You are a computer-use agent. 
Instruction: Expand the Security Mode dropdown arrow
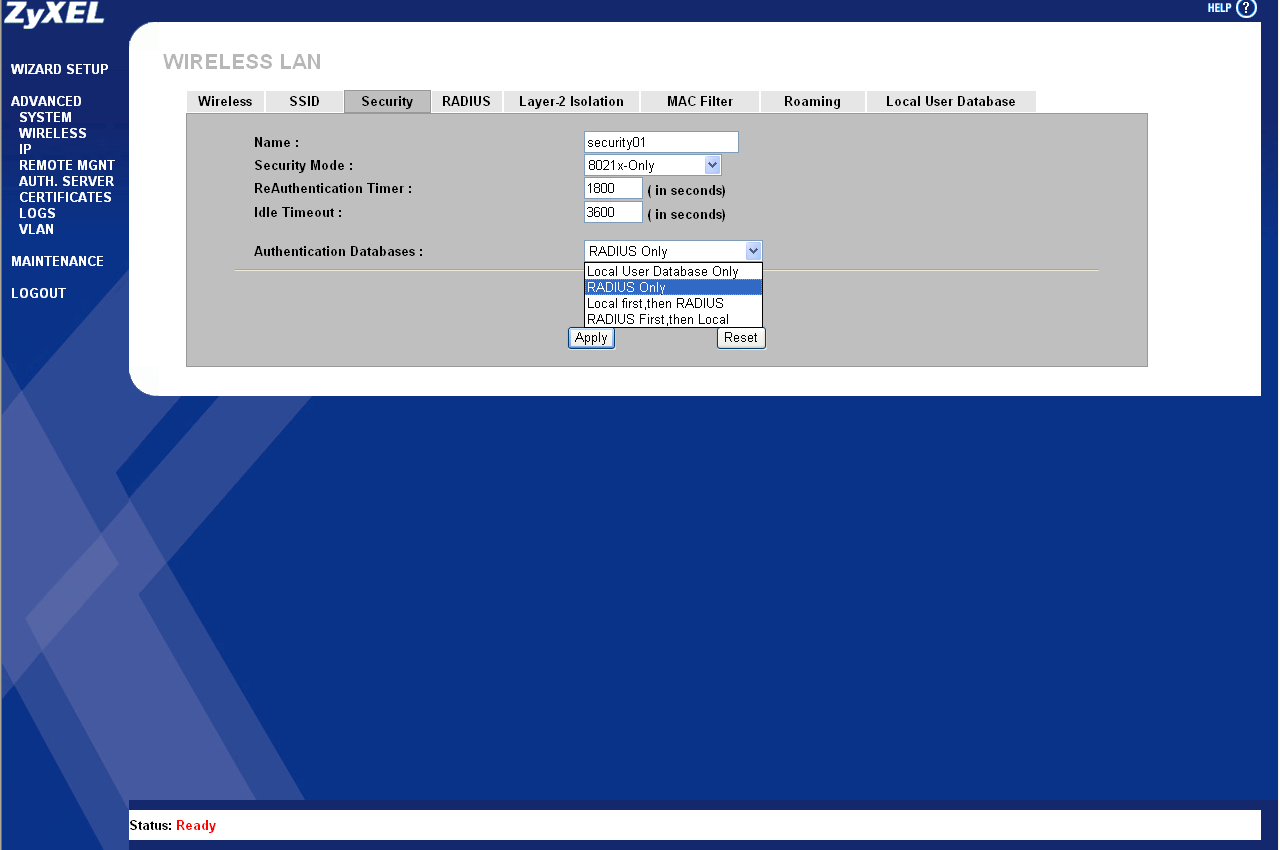point(712,165)
